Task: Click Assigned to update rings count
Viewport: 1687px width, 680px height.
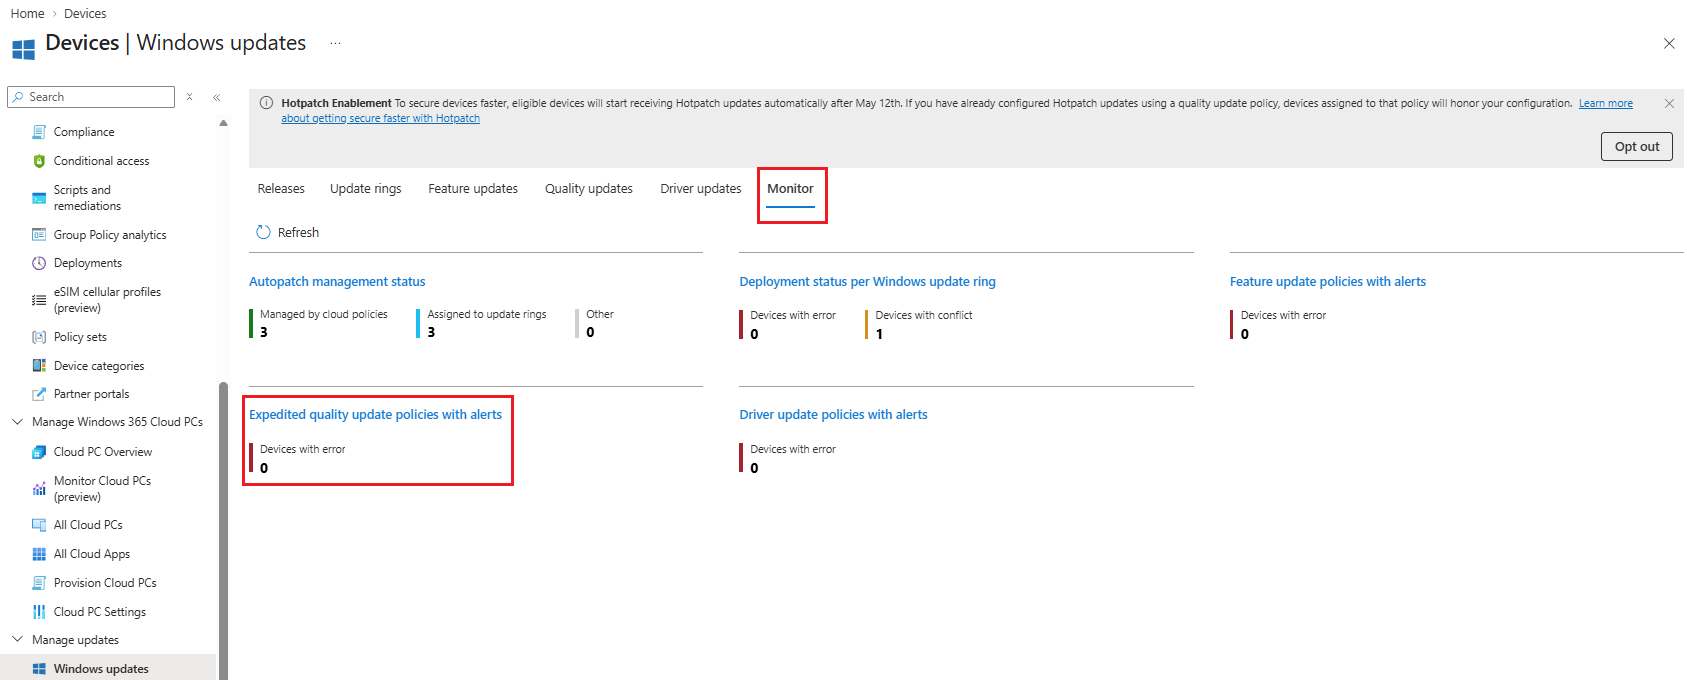Action: coord(431,332)
